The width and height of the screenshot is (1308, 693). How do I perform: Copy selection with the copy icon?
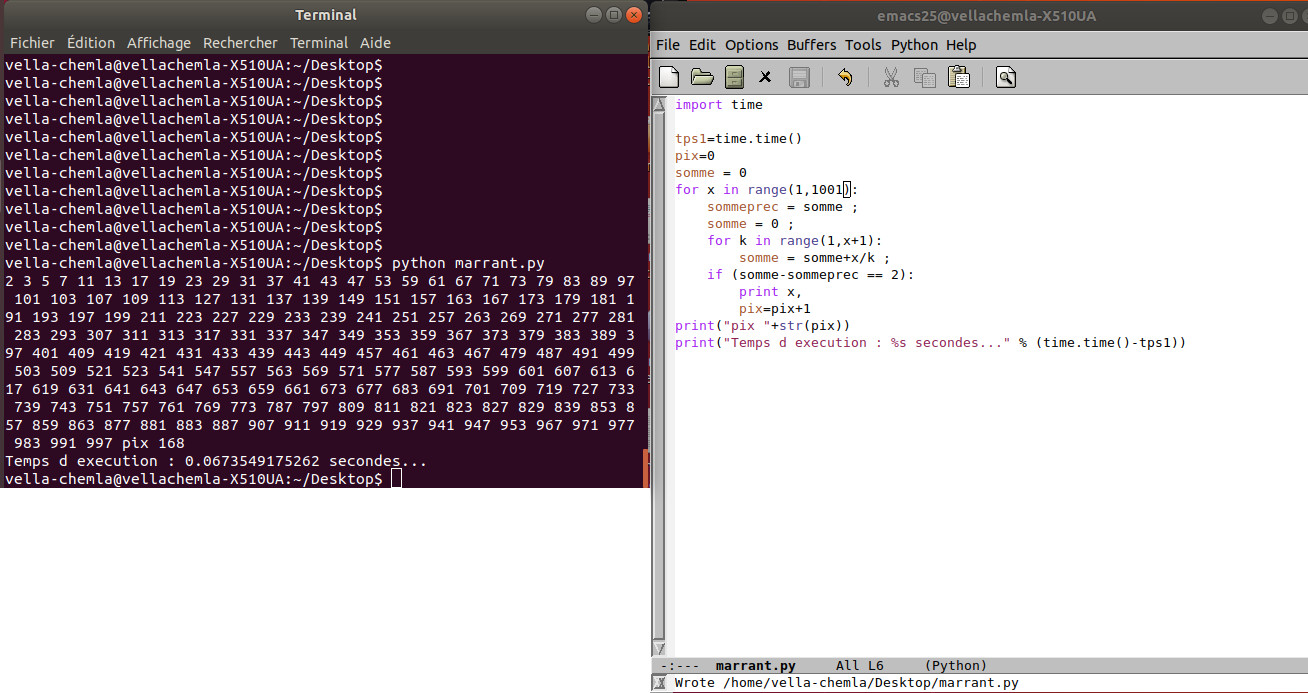pyautogui.click(x=925, y=77)
